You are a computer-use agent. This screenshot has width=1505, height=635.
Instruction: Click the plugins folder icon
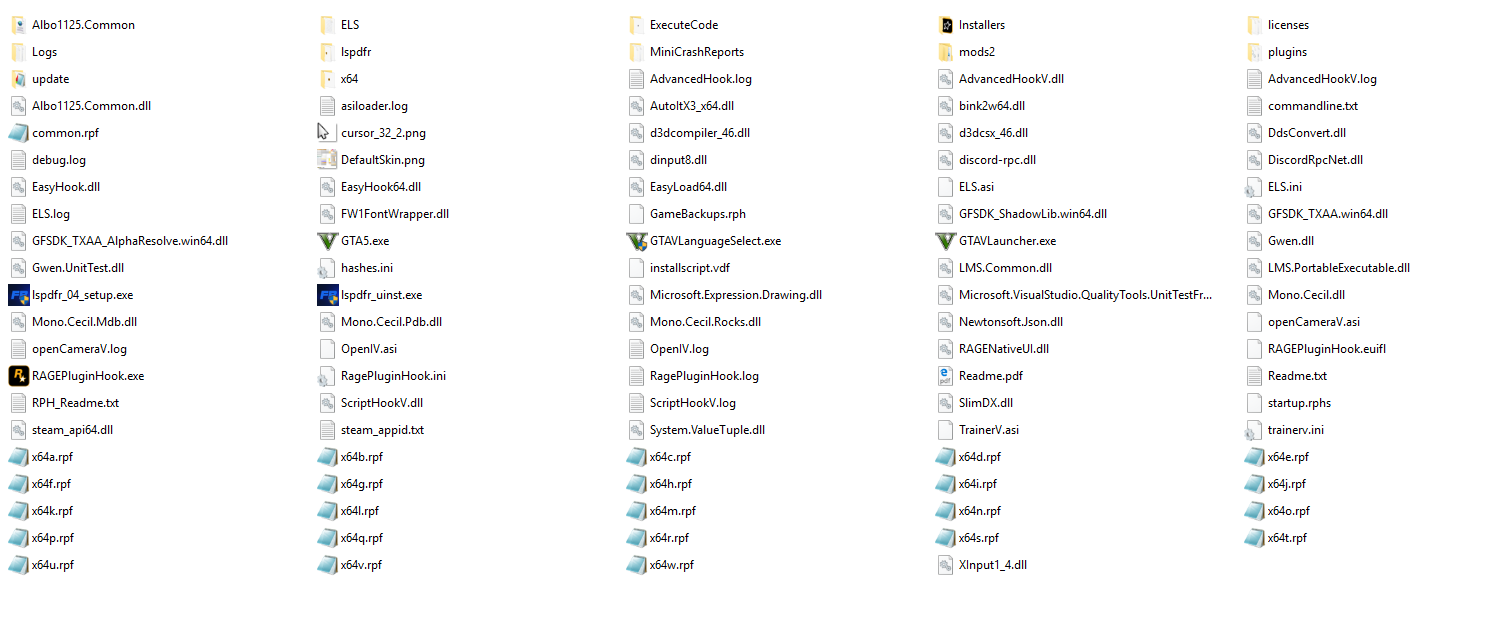click(1255, 52)
